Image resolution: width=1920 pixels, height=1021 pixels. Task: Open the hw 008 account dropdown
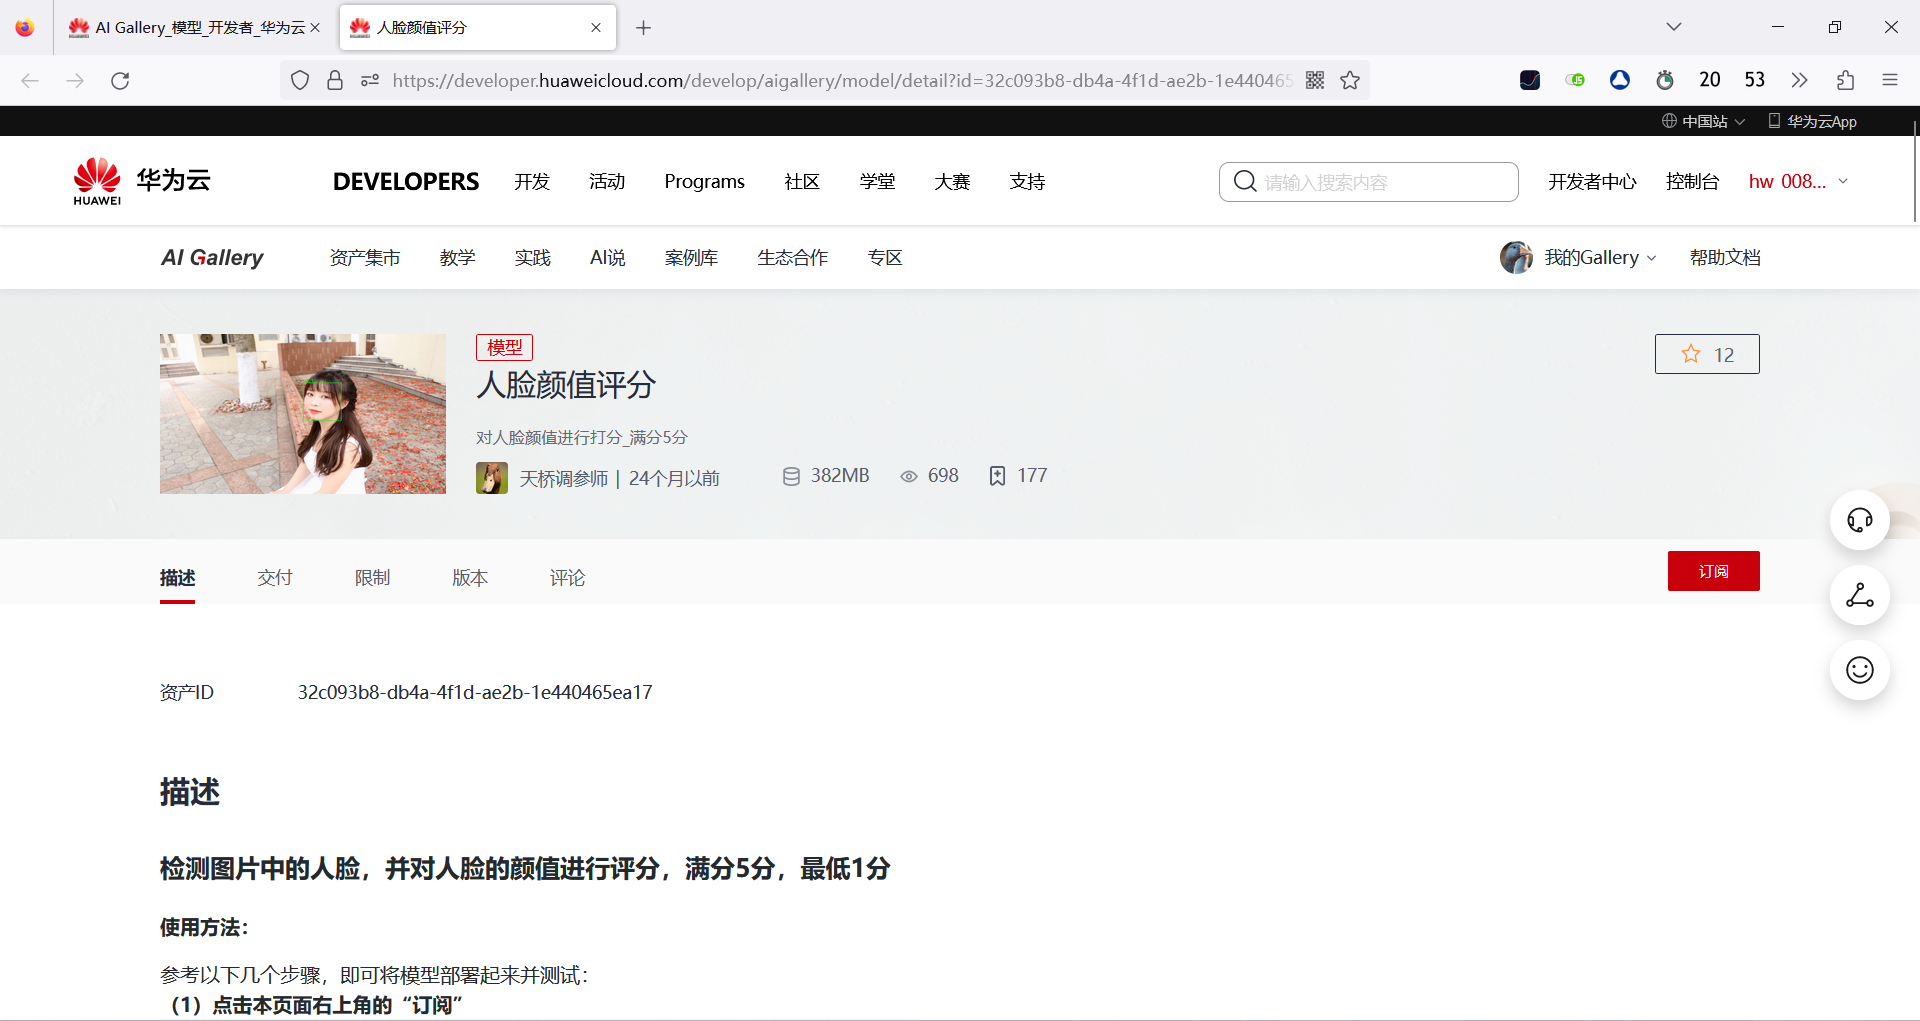coord(1797,181)
